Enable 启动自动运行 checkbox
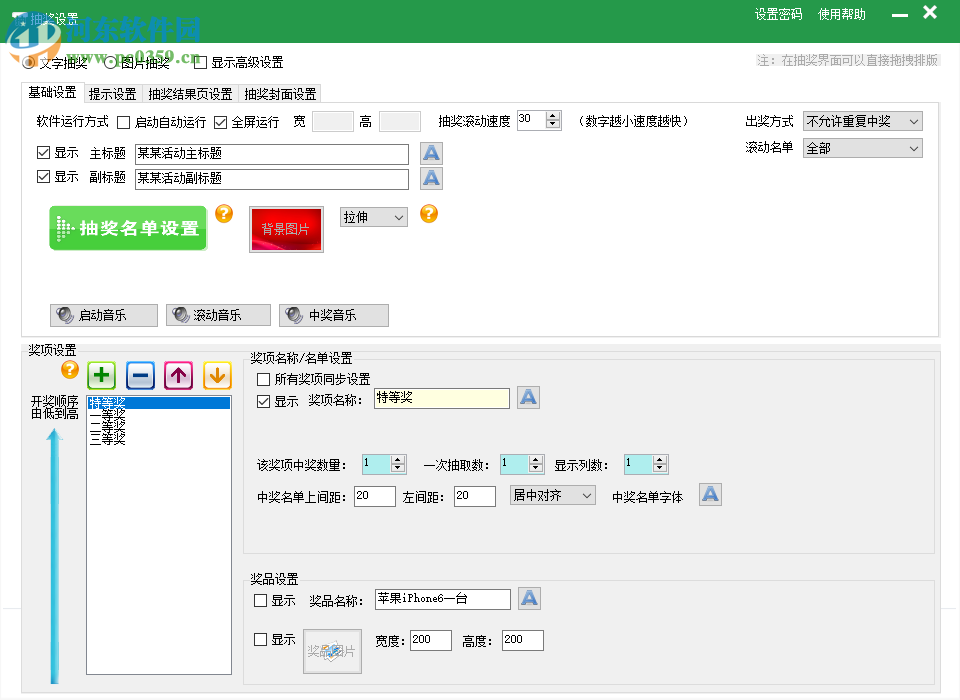This screenshot has width=960, height=700. coord(124,120)
